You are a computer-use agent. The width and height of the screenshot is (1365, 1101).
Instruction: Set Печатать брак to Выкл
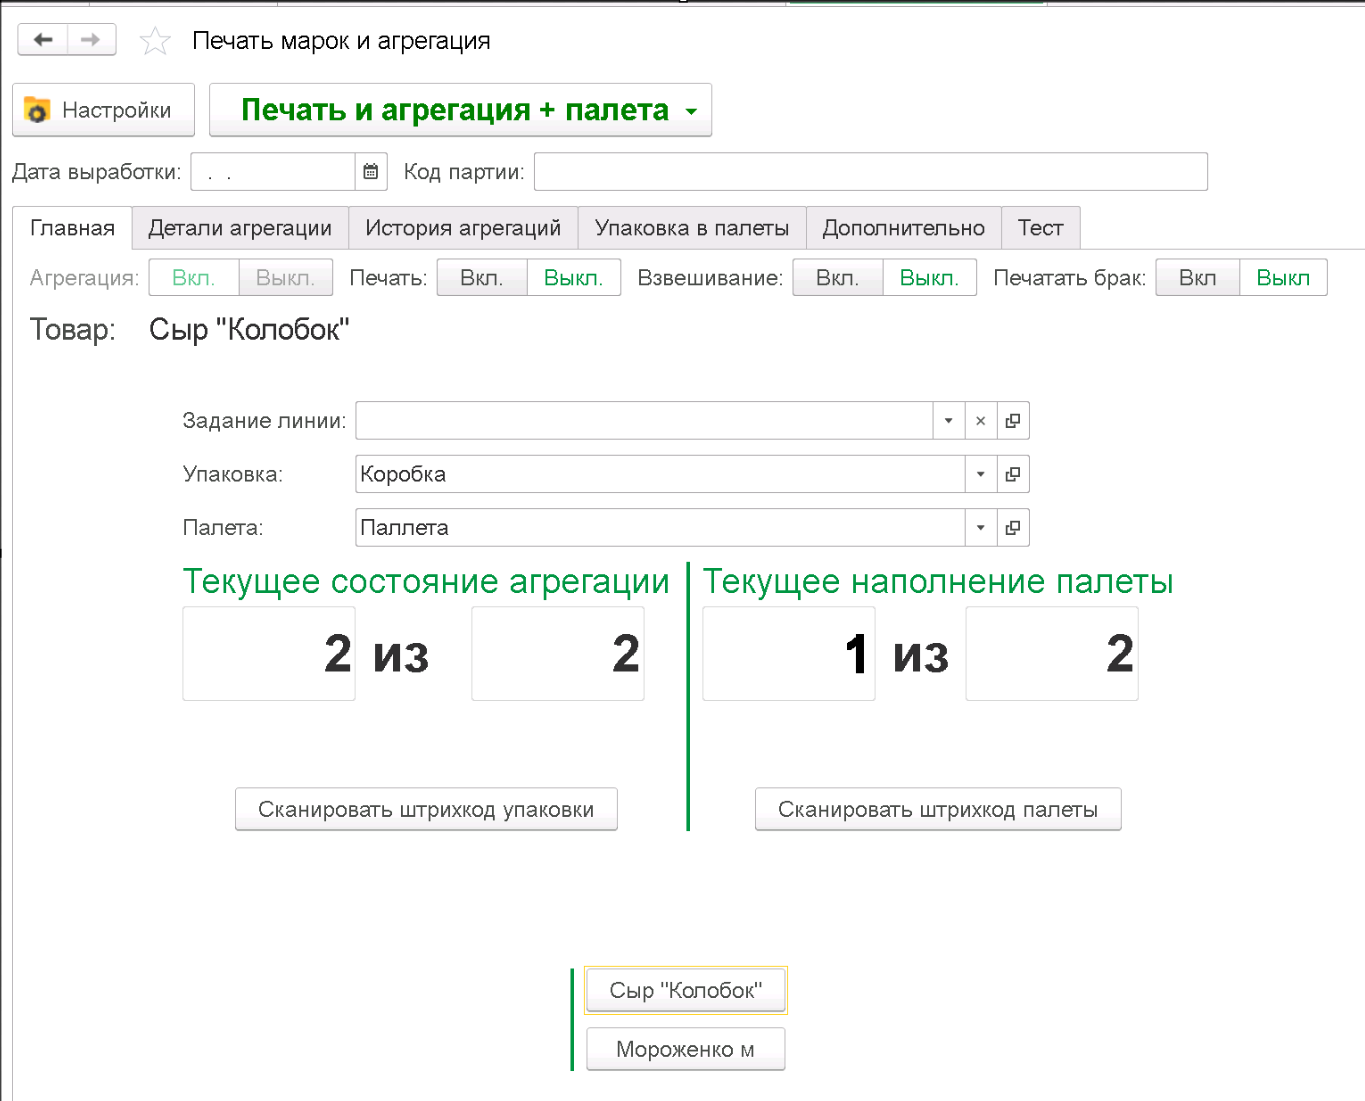coord(1283,278)
